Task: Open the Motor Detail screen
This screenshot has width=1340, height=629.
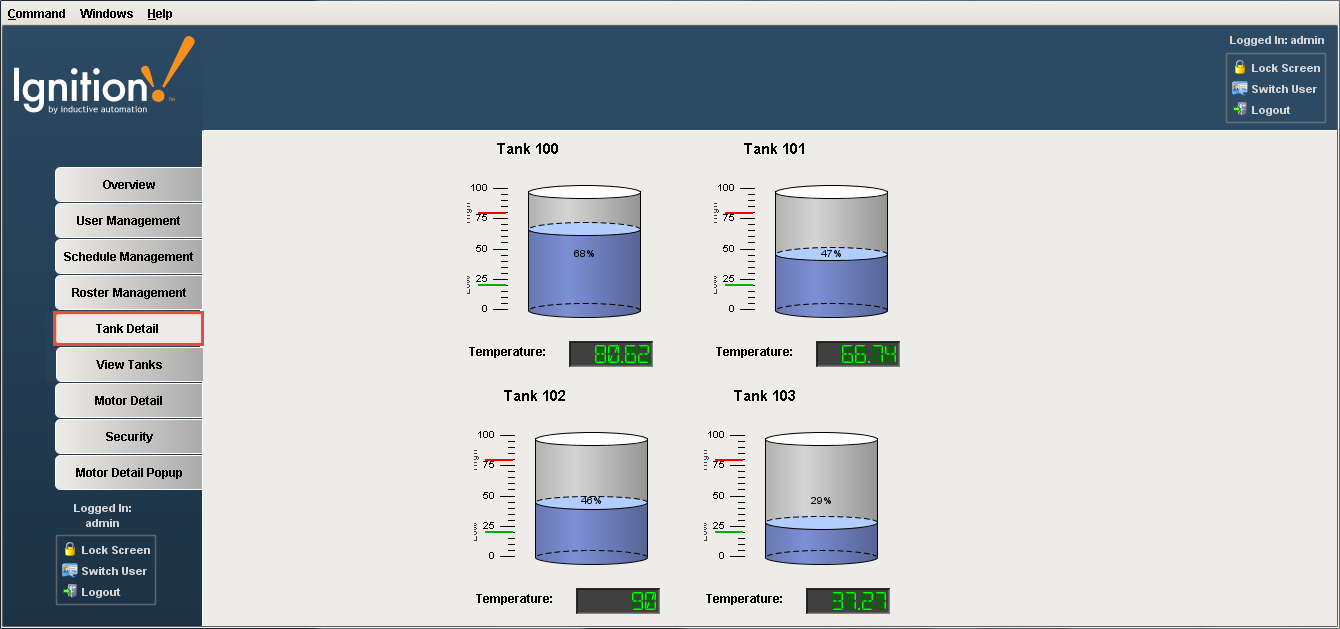Action: (x=128, y=400)
